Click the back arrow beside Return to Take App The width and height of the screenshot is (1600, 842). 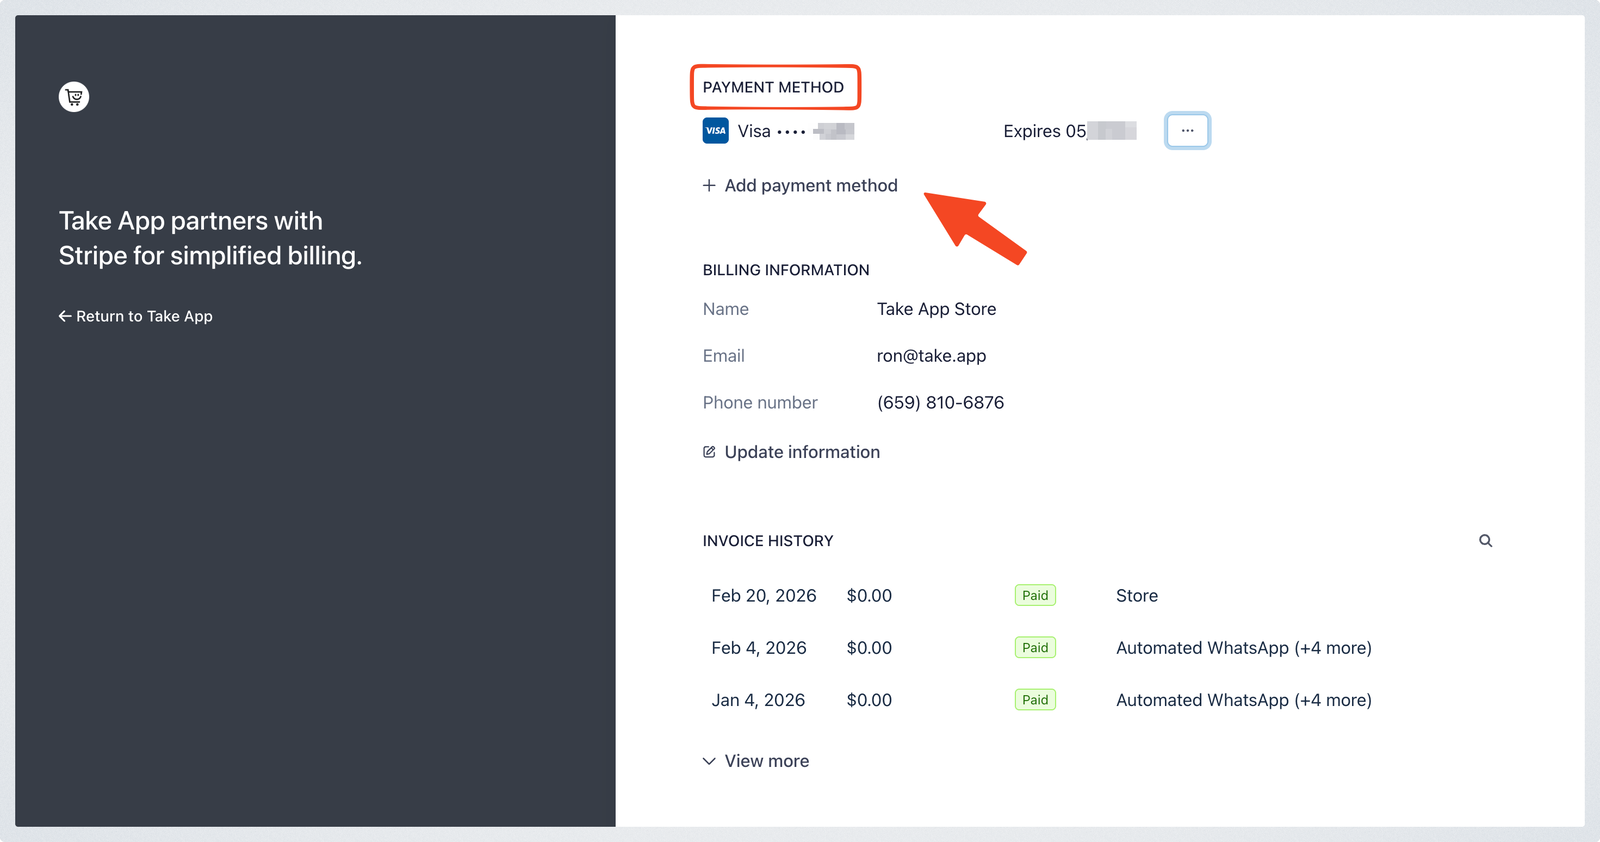click(x=65, y=316)
